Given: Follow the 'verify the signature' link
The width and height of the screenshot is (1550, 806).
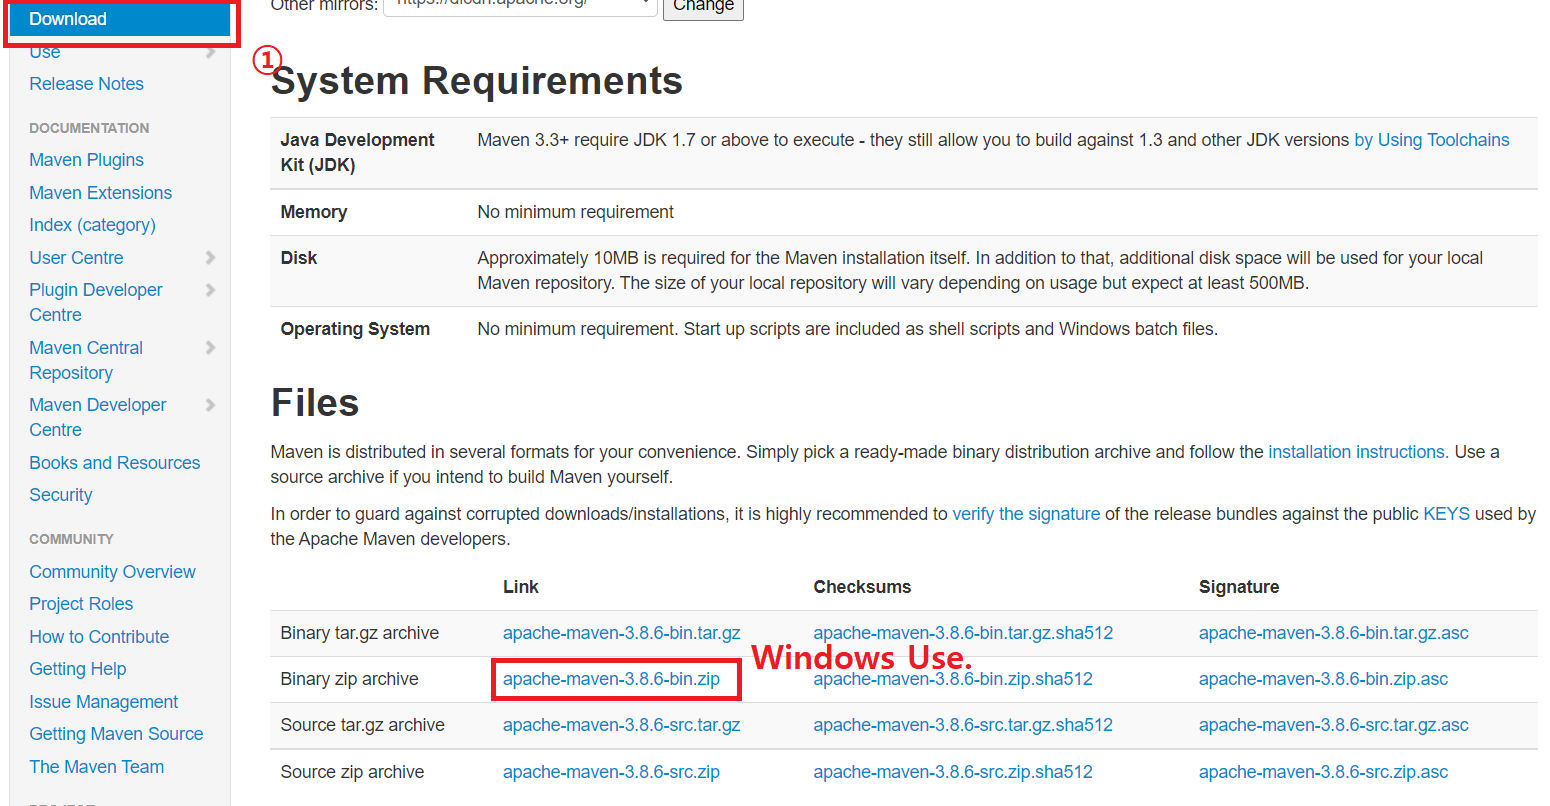Looking at the screenshot, I should [x=1026, y=514].
